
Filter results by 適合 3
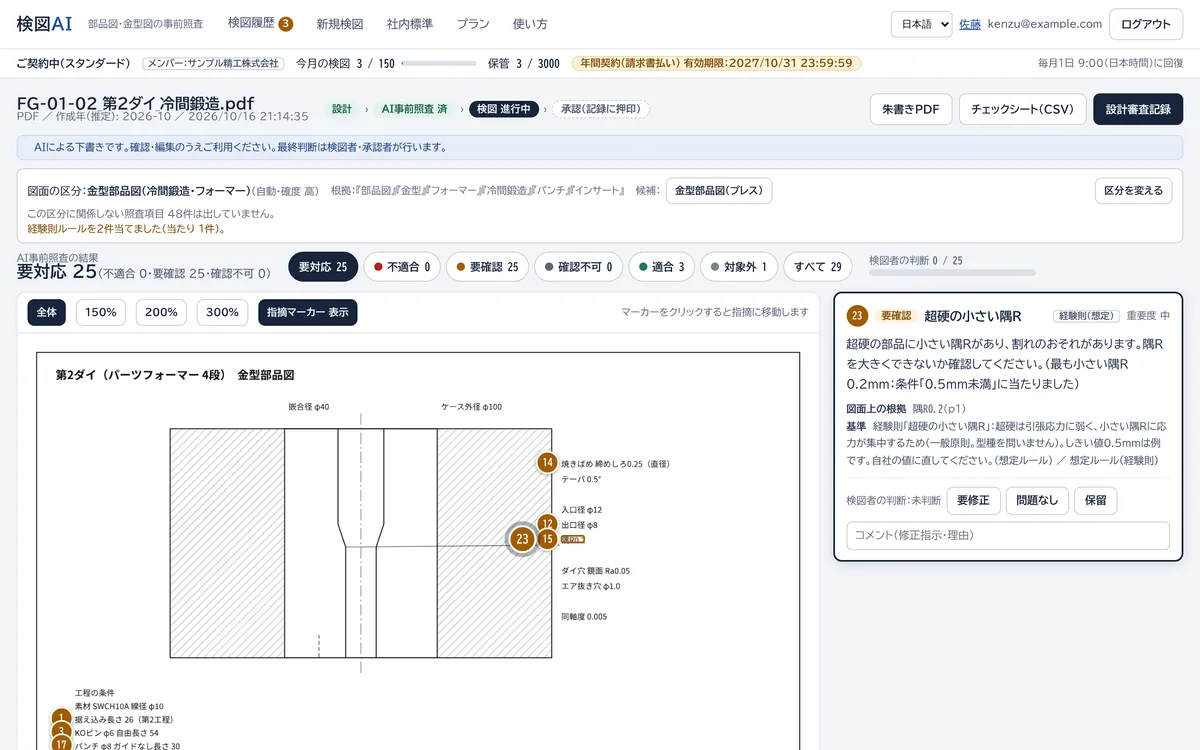pyautogui.click(x=662, y=267)
